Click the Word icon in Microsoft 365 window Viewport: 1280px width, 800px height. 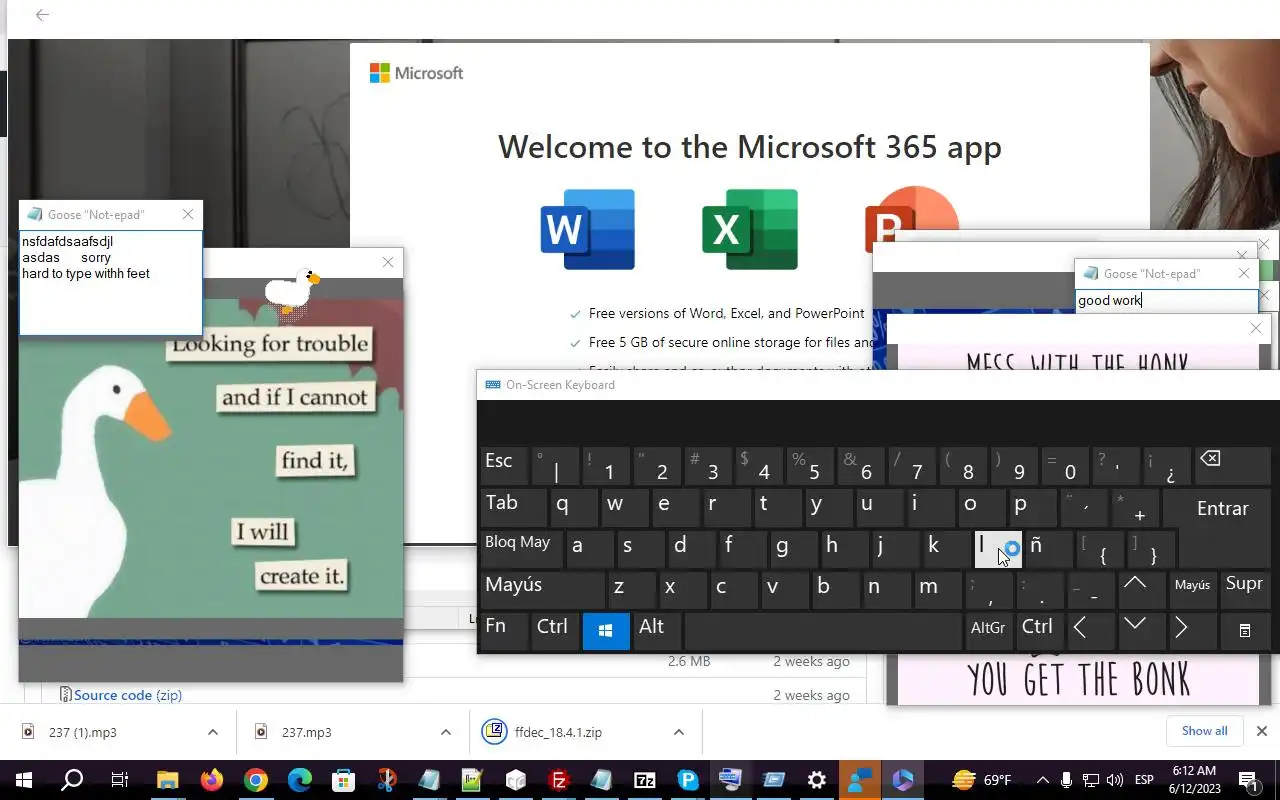[x=587, y=229]
